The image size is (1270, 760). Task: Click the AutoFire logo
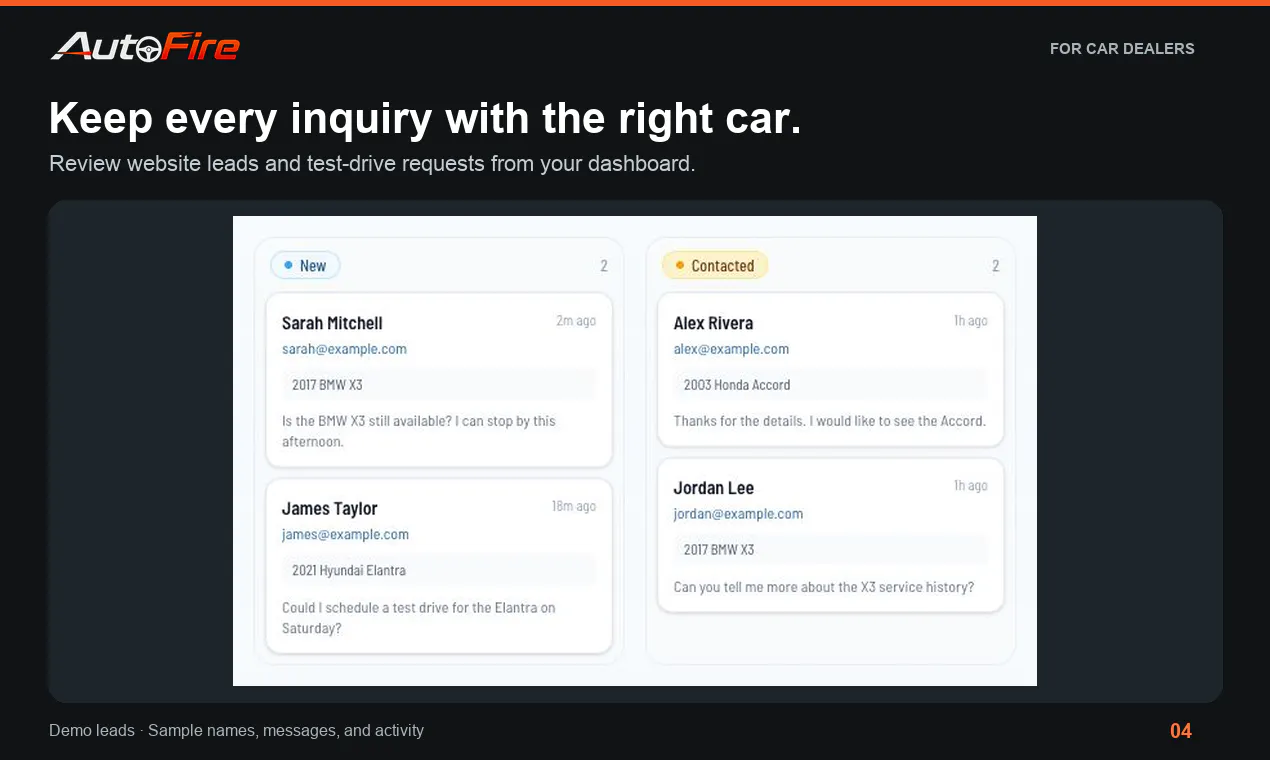(145, 47)
